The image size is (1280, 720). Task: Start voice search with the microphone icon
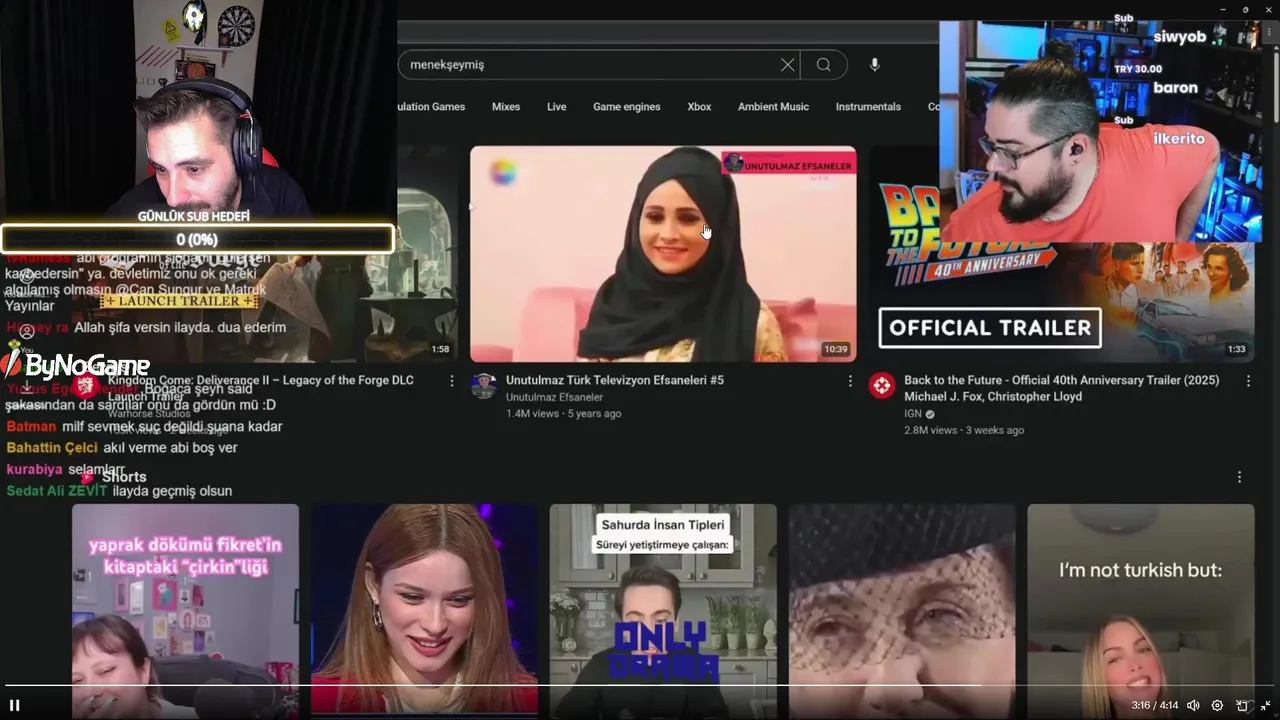click(x=875, y=65)
